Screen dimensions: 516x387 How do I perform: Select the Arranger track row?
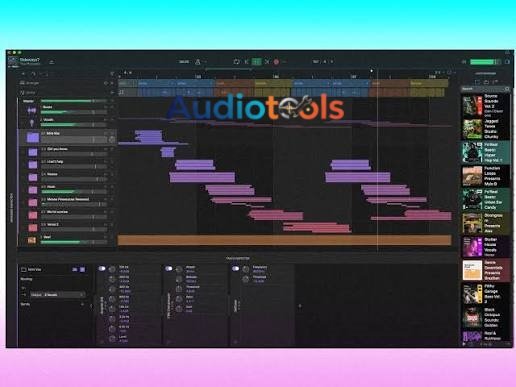[x=67, y=83]
